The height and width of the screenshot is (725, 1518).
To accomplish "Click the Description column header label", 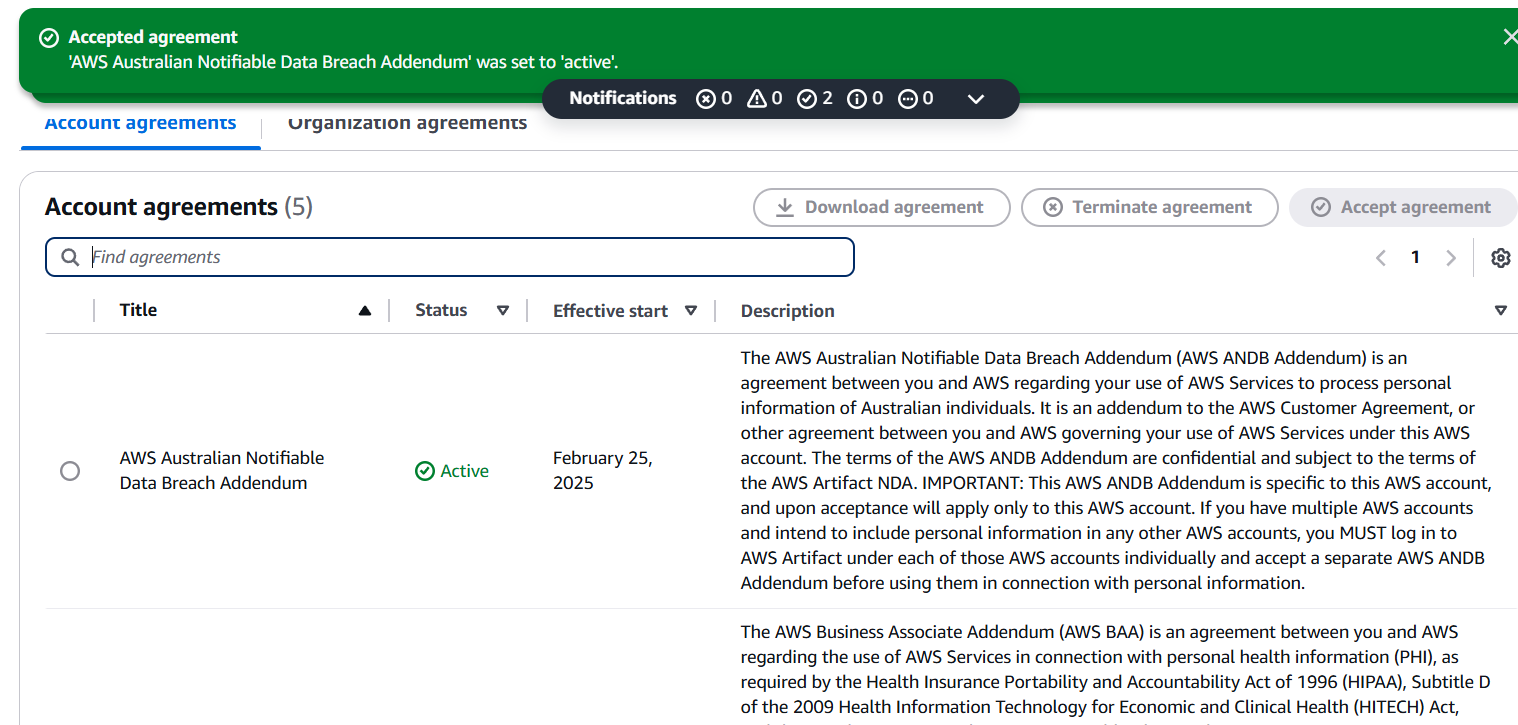I will coord(787,311).
